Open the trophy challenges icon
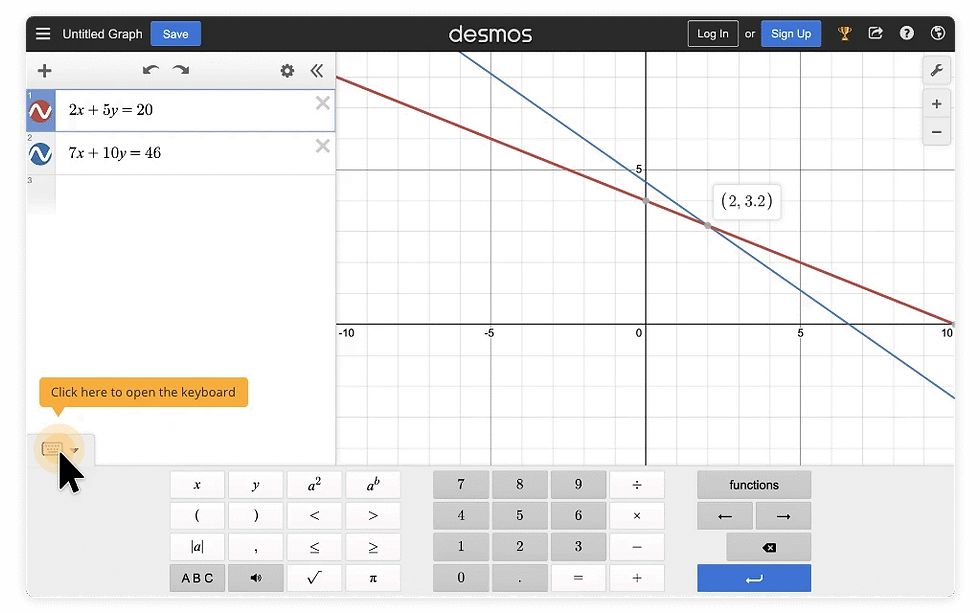This screenshot has height=613, width=980. 844,34
